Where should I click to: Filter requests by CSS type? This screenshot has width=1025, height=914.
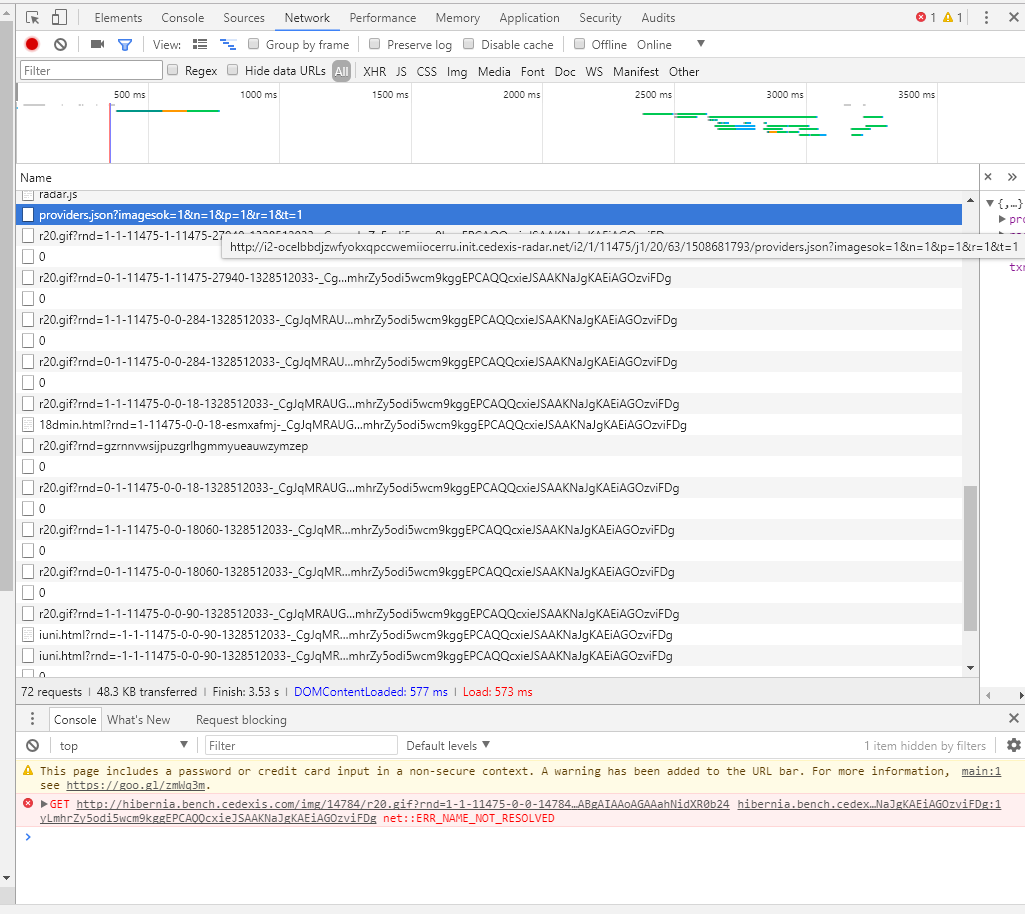(x=426, y=71)
